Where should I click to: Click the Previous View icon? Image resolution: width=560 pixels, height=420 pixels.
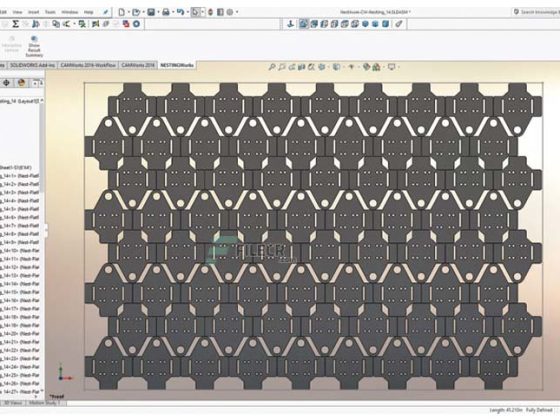(292, 67)
